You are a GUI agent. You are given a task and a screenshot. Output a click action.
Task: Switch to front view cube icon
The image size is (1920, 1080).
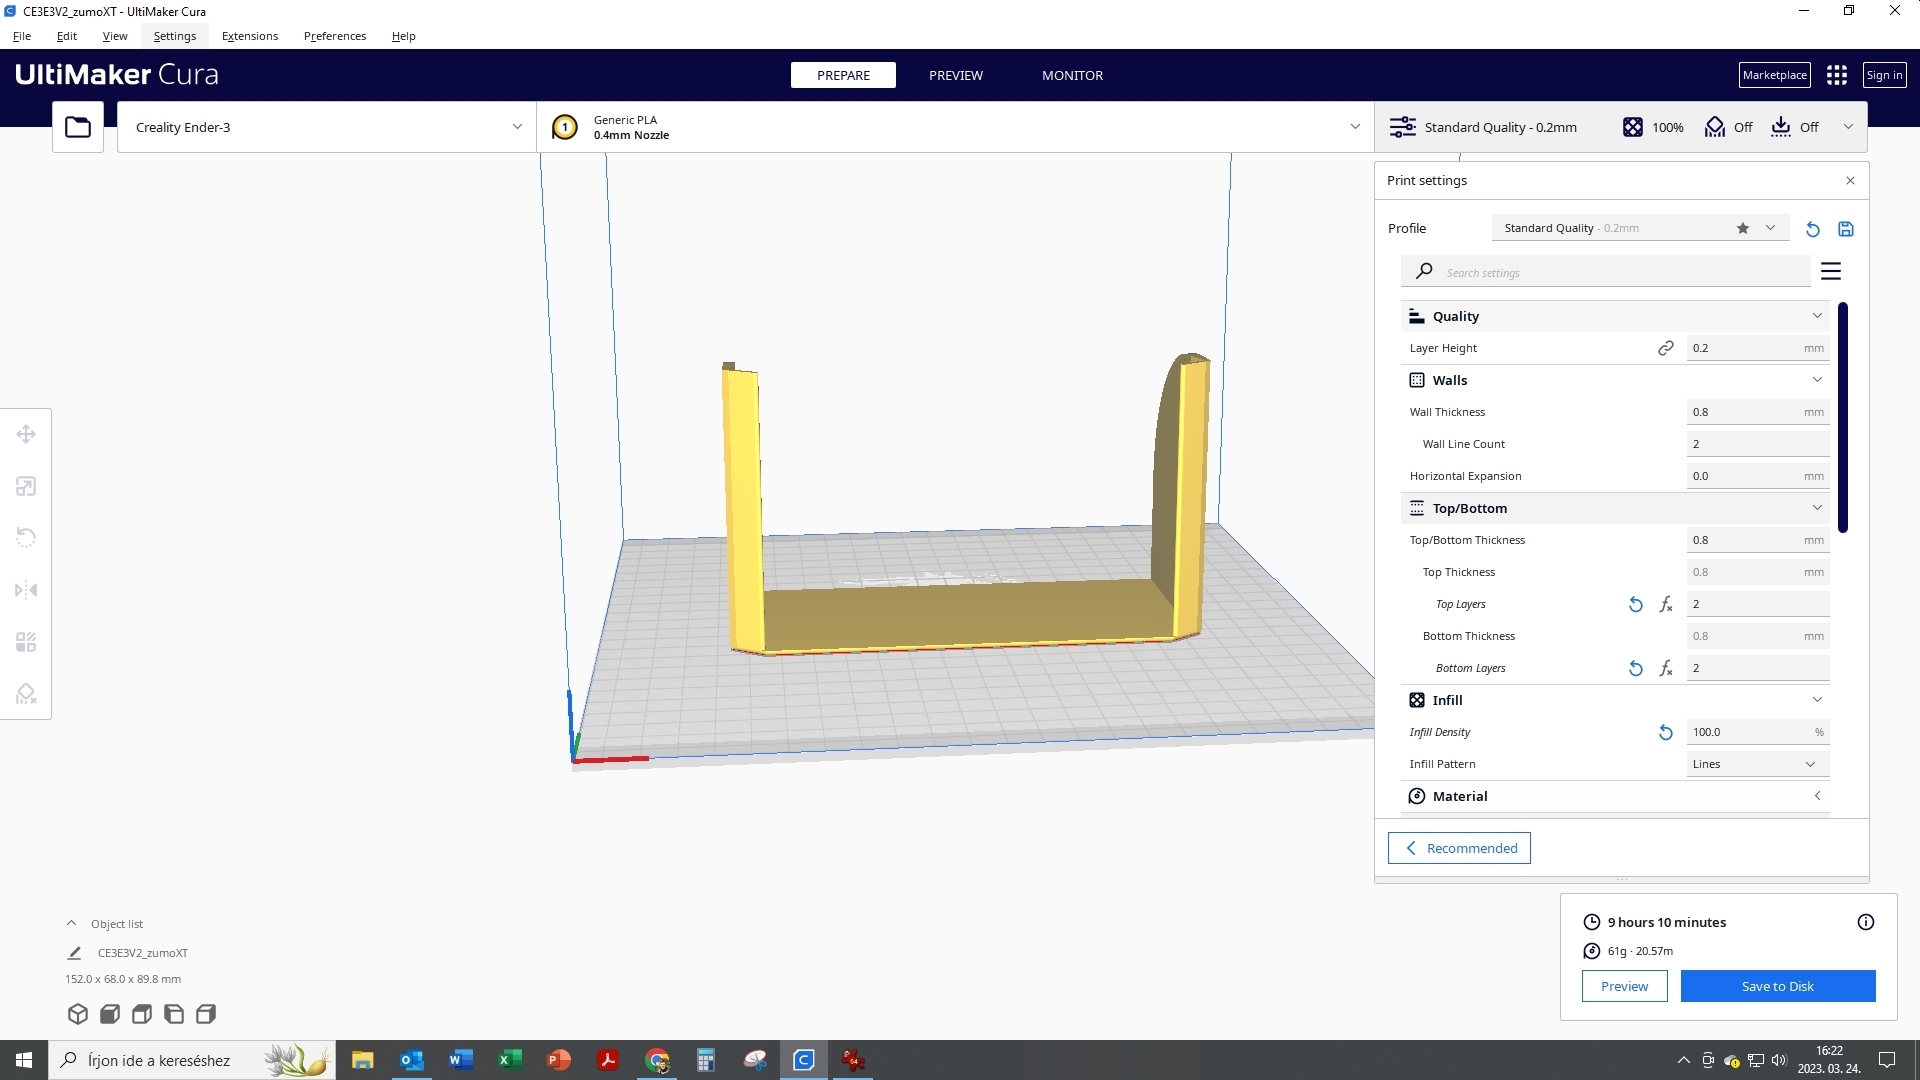pyautogui.click(x=110, y=1014)
